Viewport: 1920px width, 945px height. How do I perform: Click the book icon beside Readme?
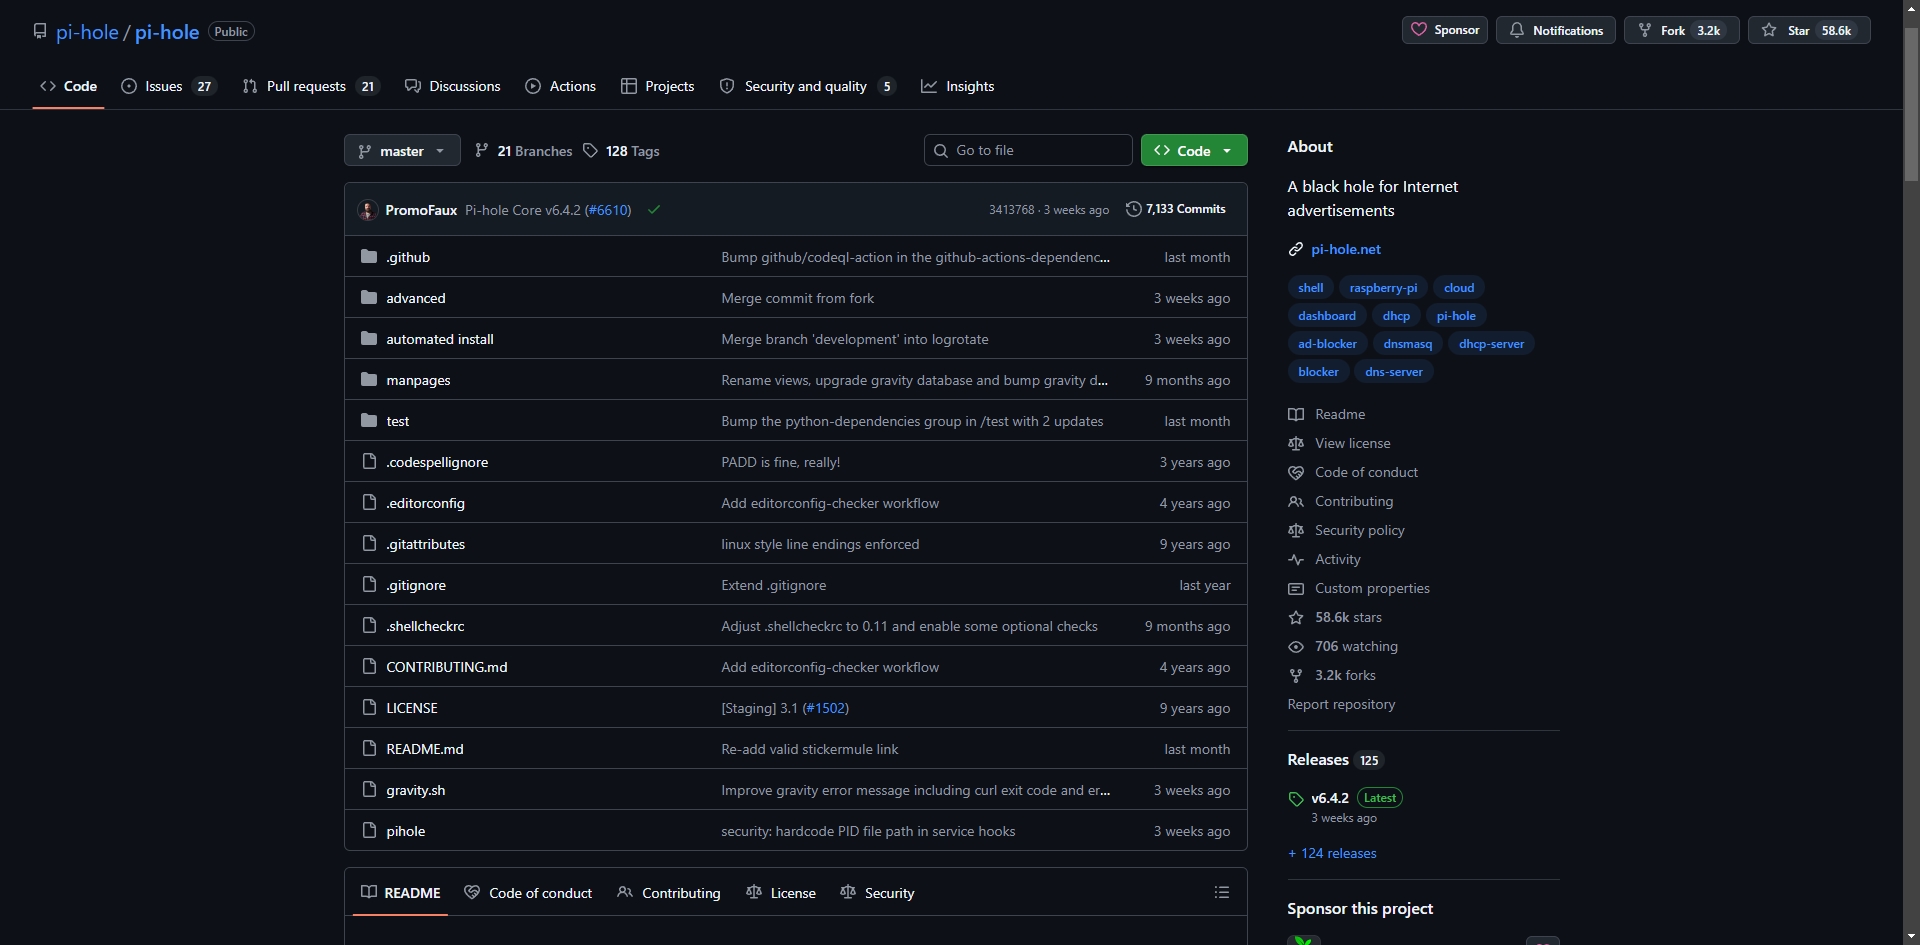click(x=1296, y=414)
